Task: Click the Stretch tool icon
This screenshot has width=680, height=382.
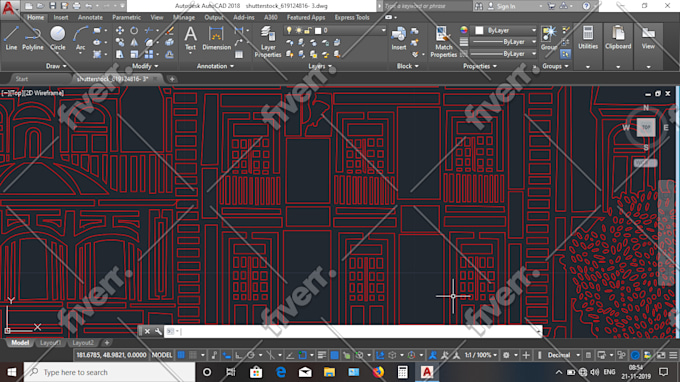Action: point(120,55)
